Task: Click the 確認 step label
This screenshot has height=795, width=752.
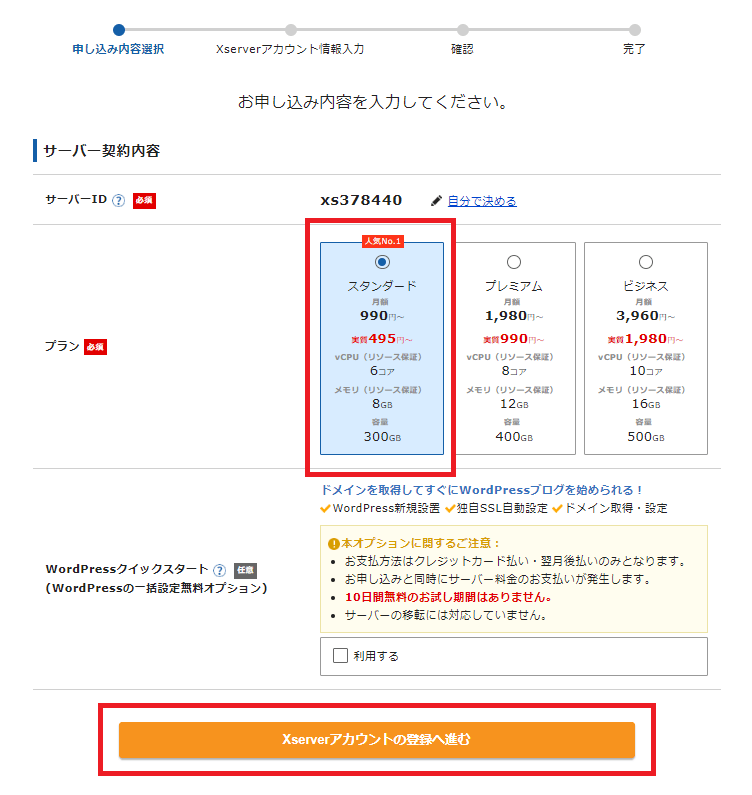Action: pyautogui.click(x=462, y=49)
